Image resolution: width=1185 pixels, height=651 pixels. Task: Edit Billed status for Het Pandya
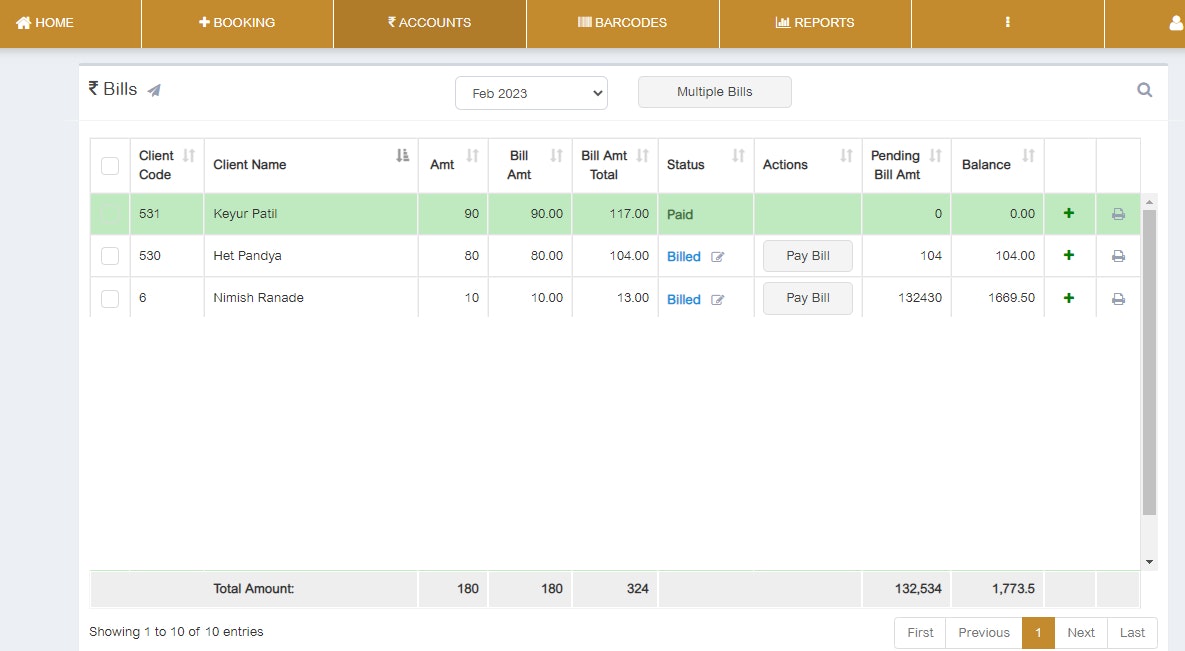[x=717, y=257]
